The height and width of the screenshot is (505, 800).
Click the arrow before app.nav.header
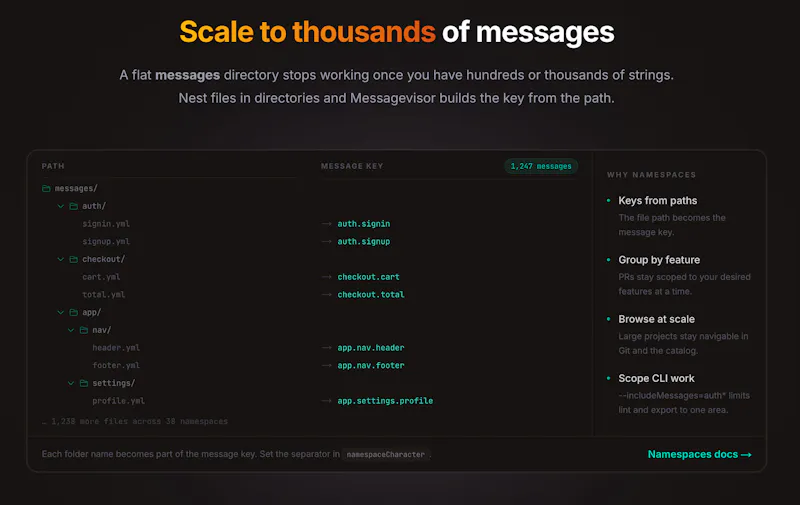pyautogui.click(x=327, y=347)
